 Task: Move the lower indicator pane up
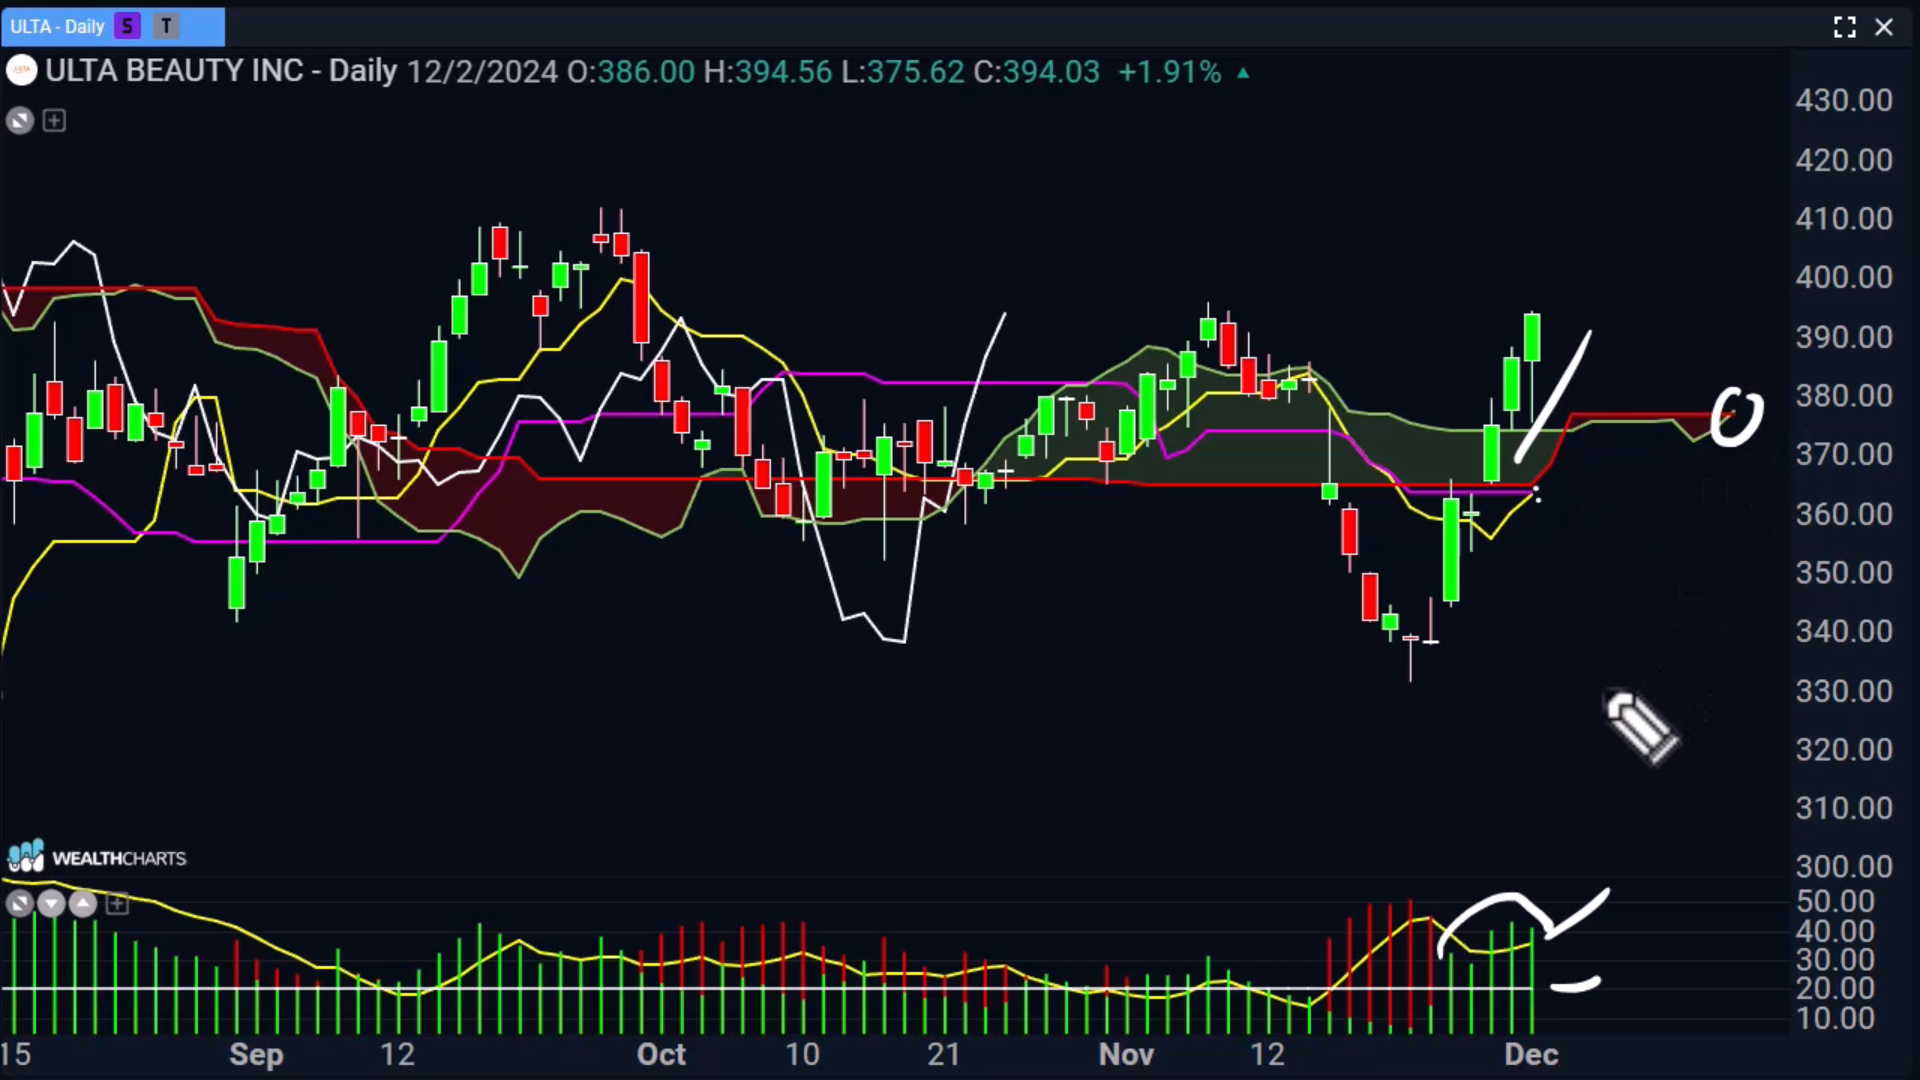tap(83, 904)
